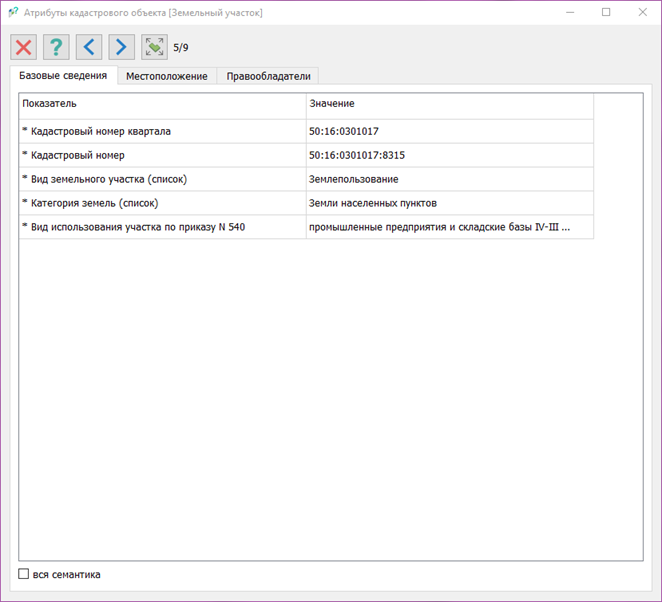Click the app icon in title bar
The width and height of the screenshot is (662, 602).
point(13,13)
